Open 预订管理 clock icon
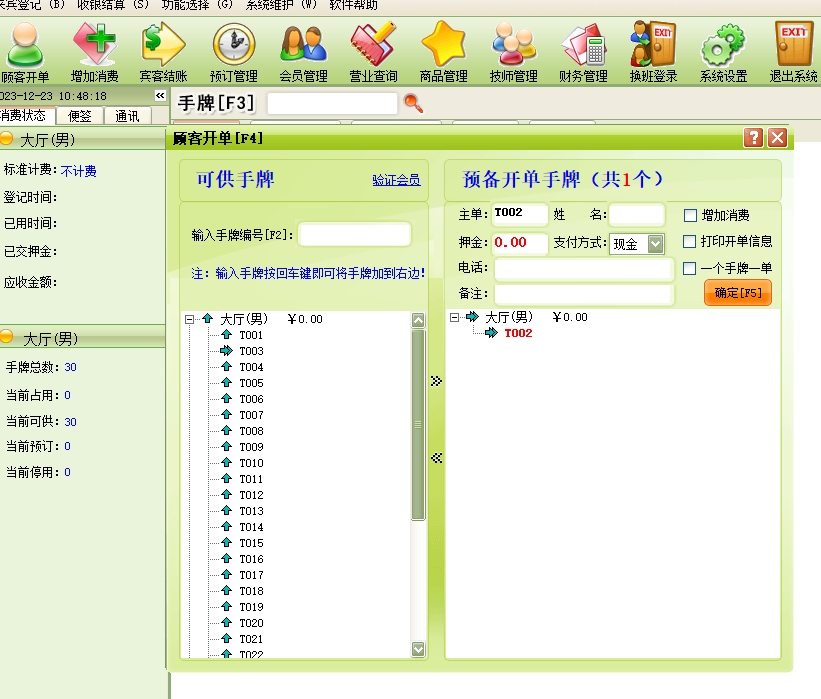This screenshot has width=821, height=699. click(x=233, y=50)
